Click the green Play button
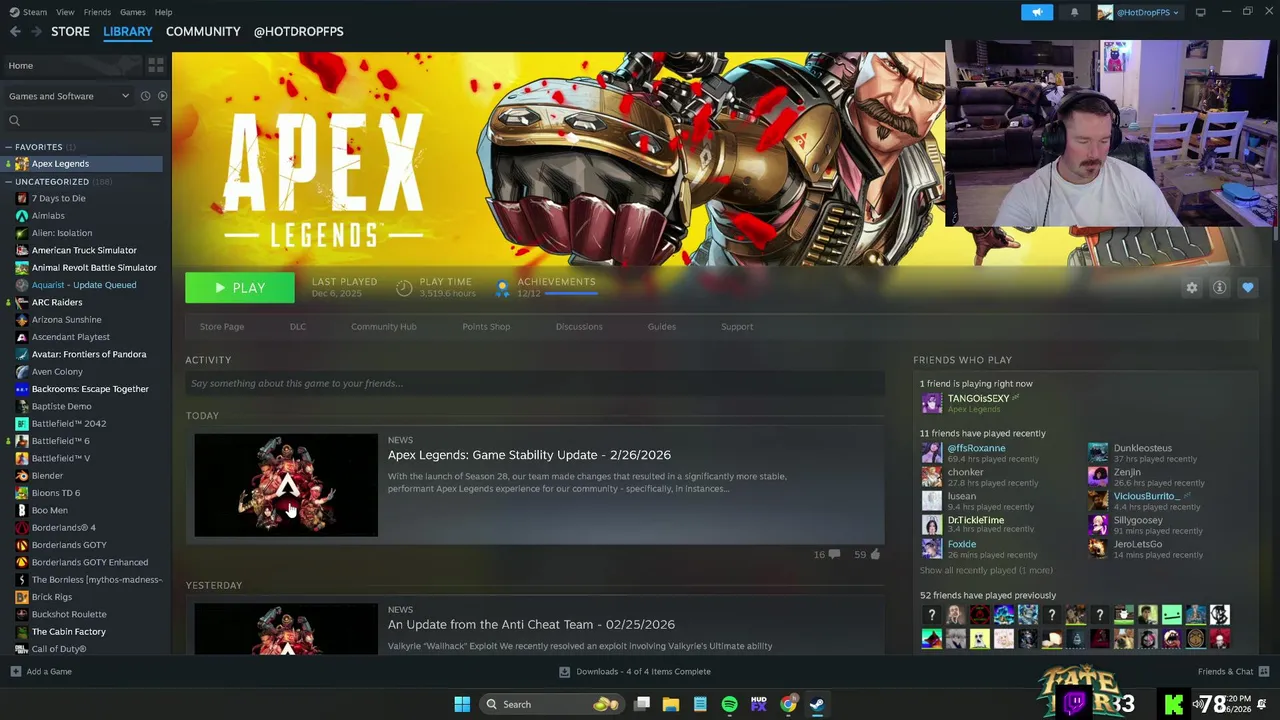Image resolution: width=1280 pixels, height=720 pixels. click(240, 287)
